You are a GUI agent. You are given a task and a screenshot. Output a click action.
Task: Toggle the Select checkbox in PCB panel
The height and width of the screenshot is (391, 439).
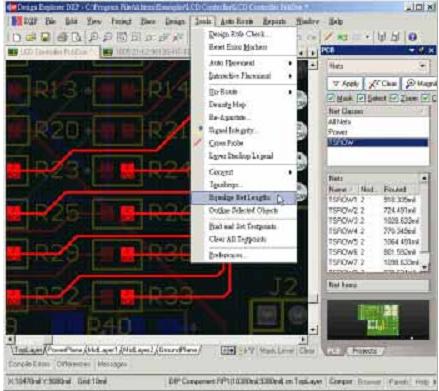pos(361,98)
